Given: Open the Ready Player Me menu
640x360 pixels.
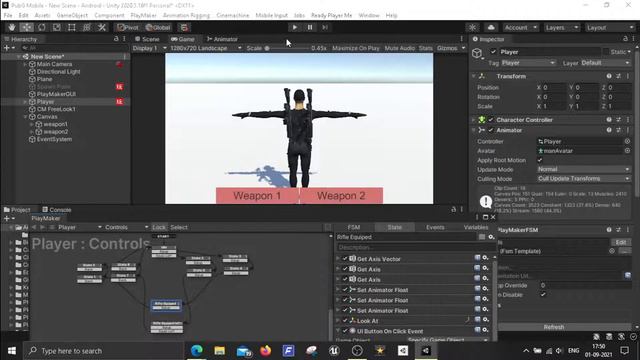Looking at the screenshot, I should click(331, 15).
